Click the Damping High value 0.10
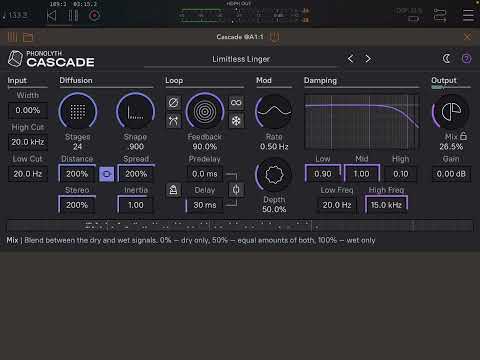The width and height of the screenshot is (480, 360). click(x=401, y=174)
